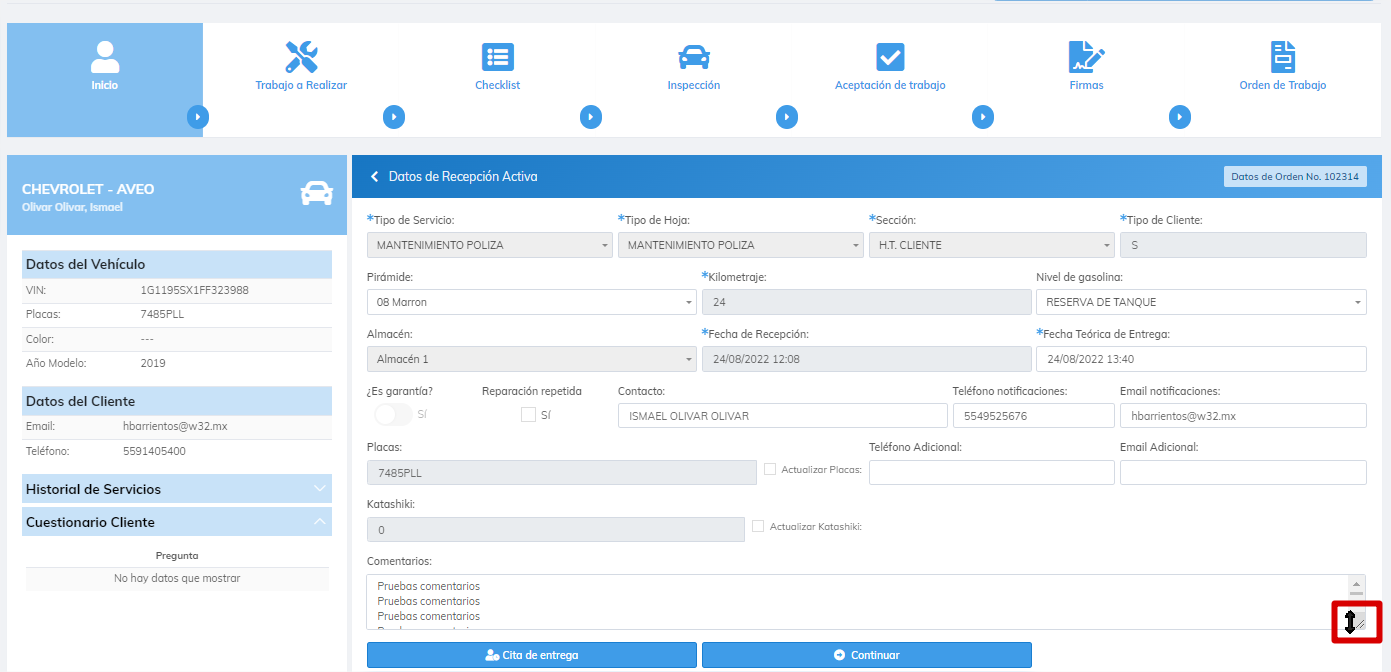Click the Checklist list icon

[x=497, y=57]
